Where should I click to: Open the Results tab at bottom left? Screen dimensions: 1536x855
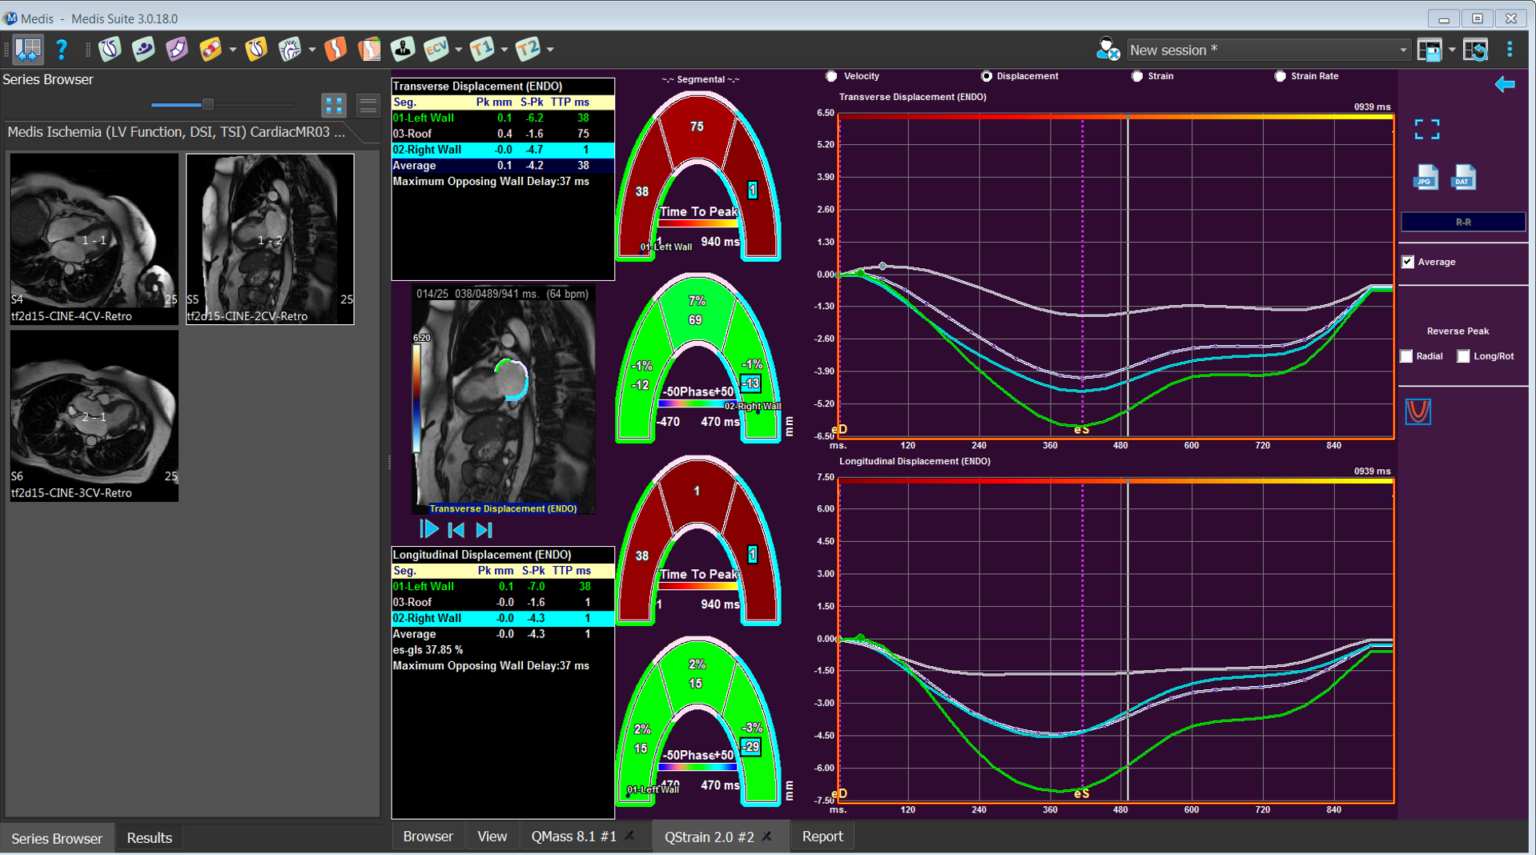[149, 838]
